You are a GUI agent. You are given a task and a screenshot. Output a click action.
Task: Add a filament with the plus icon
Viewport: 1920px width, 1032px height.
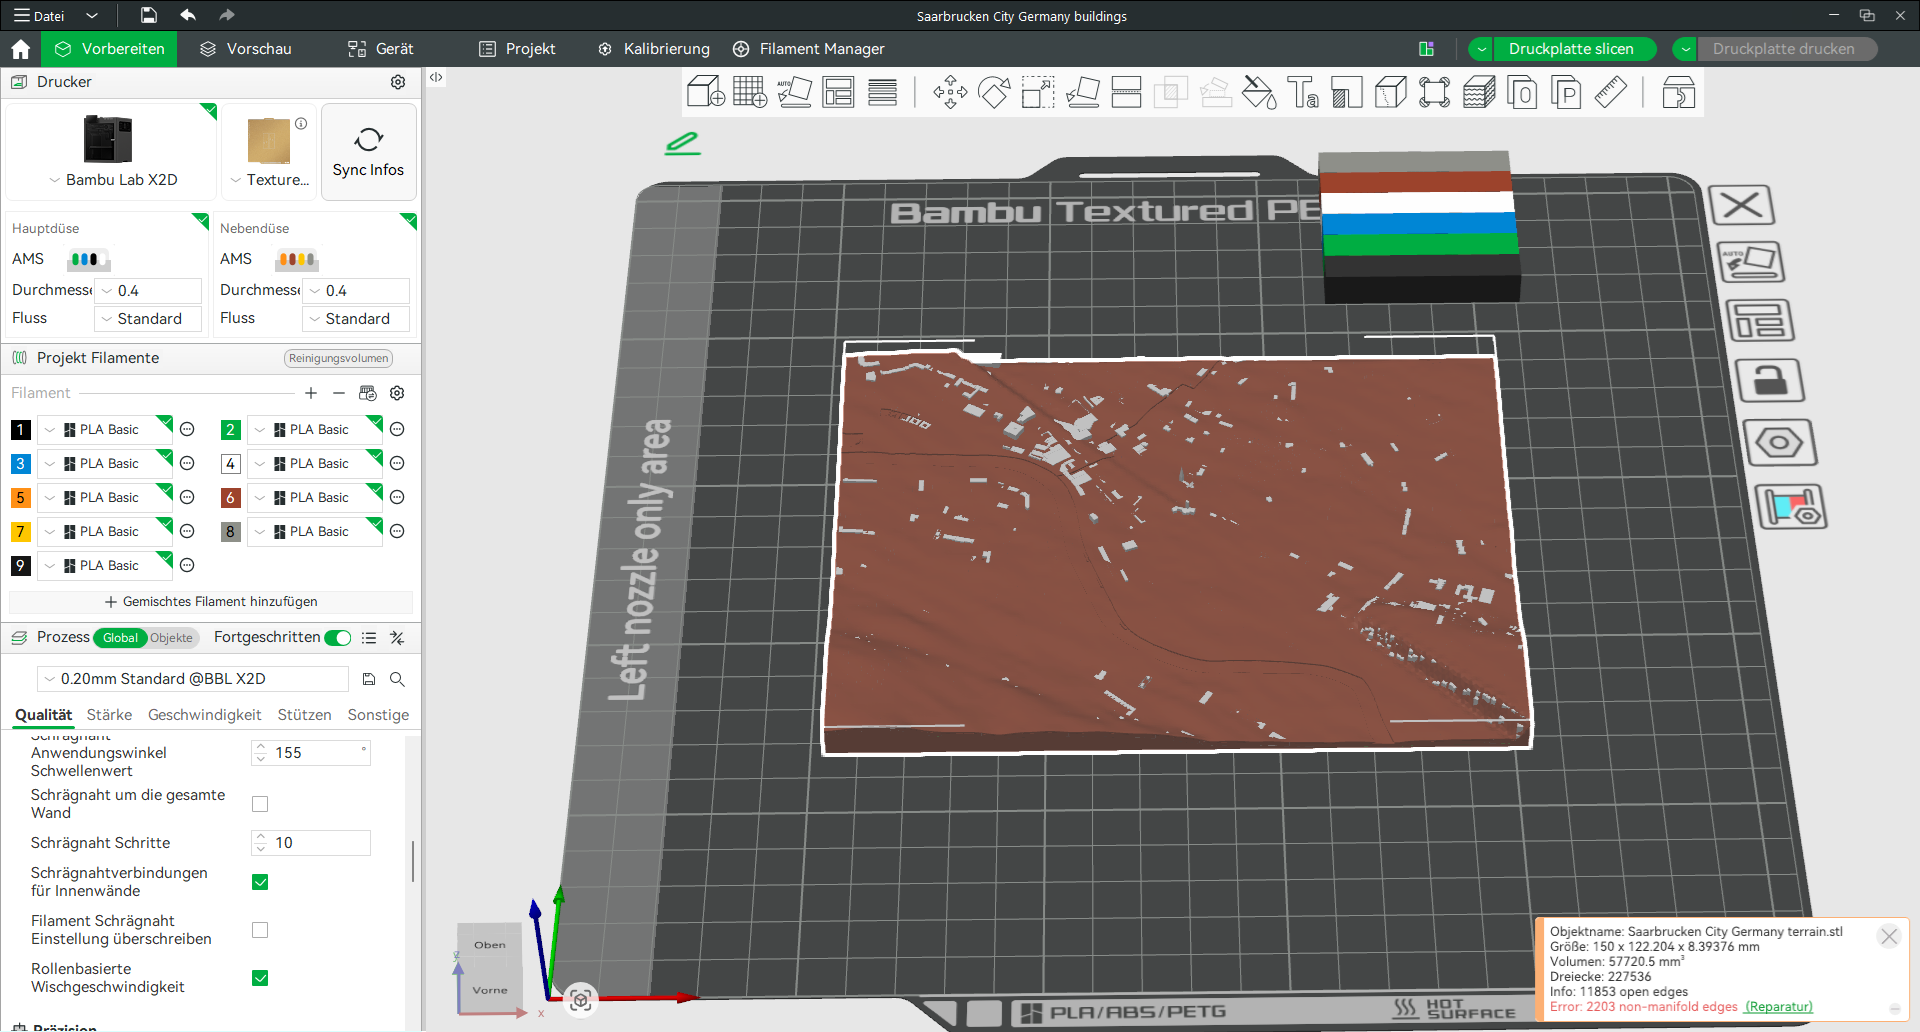point(311,393)
